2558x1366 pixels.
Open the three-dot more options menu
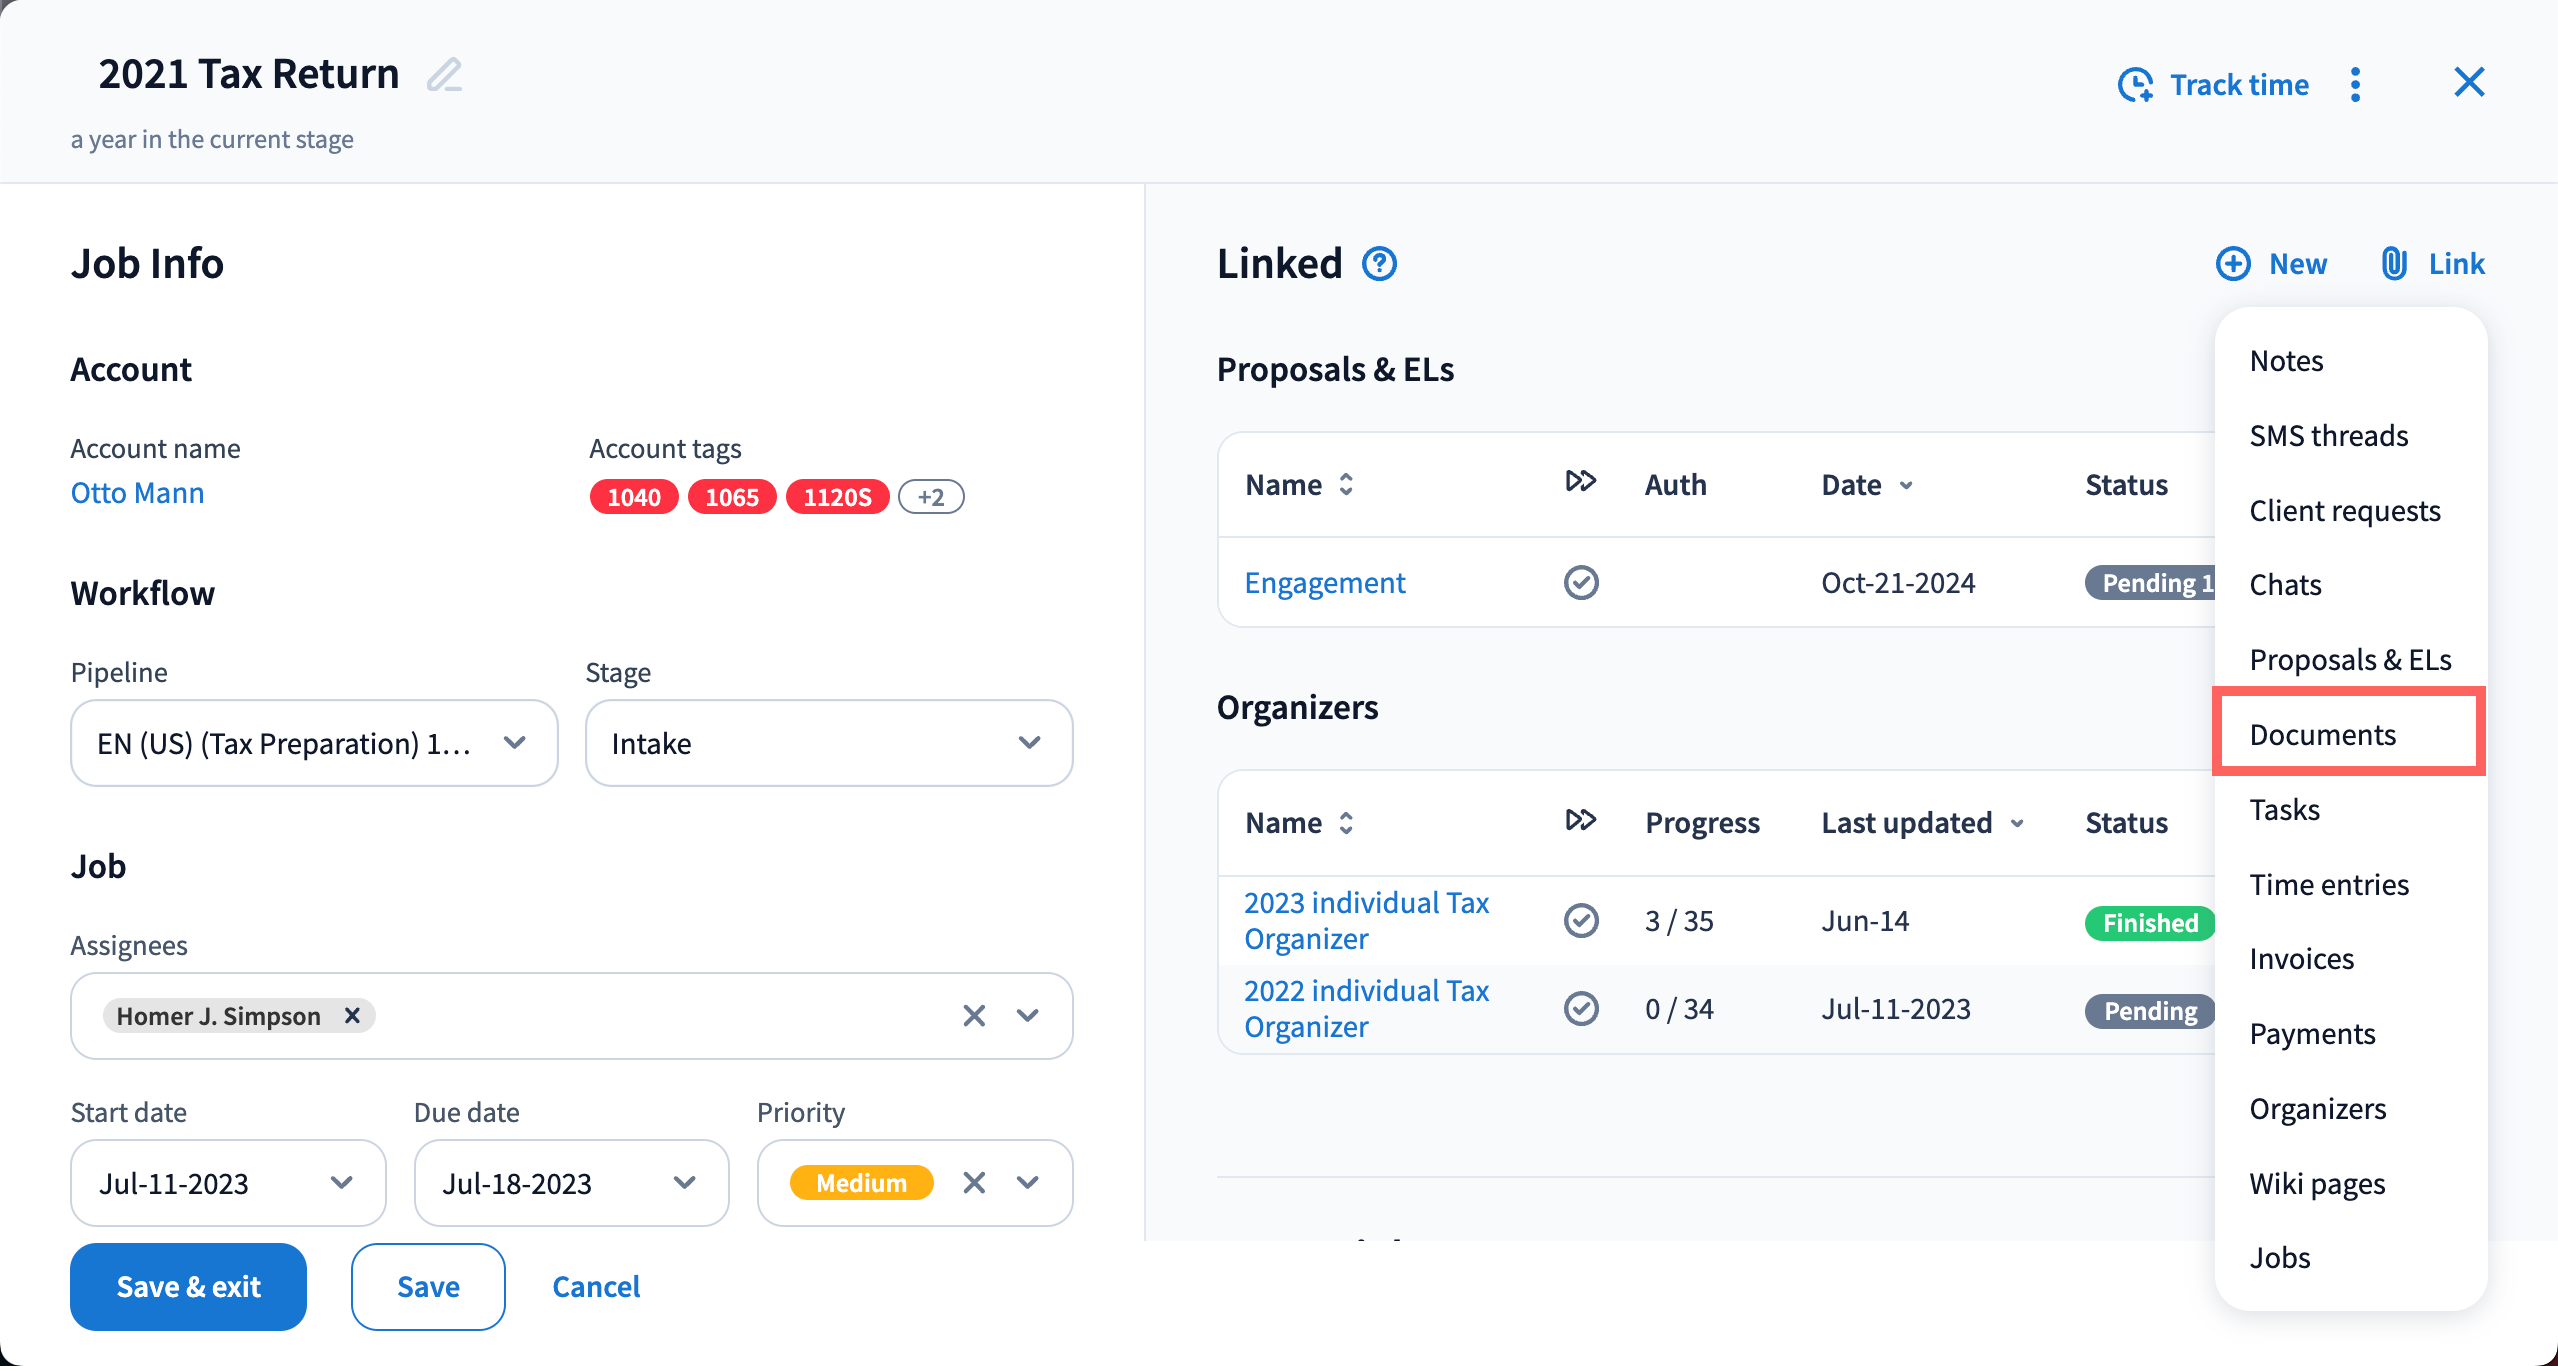pos(2355,85)
